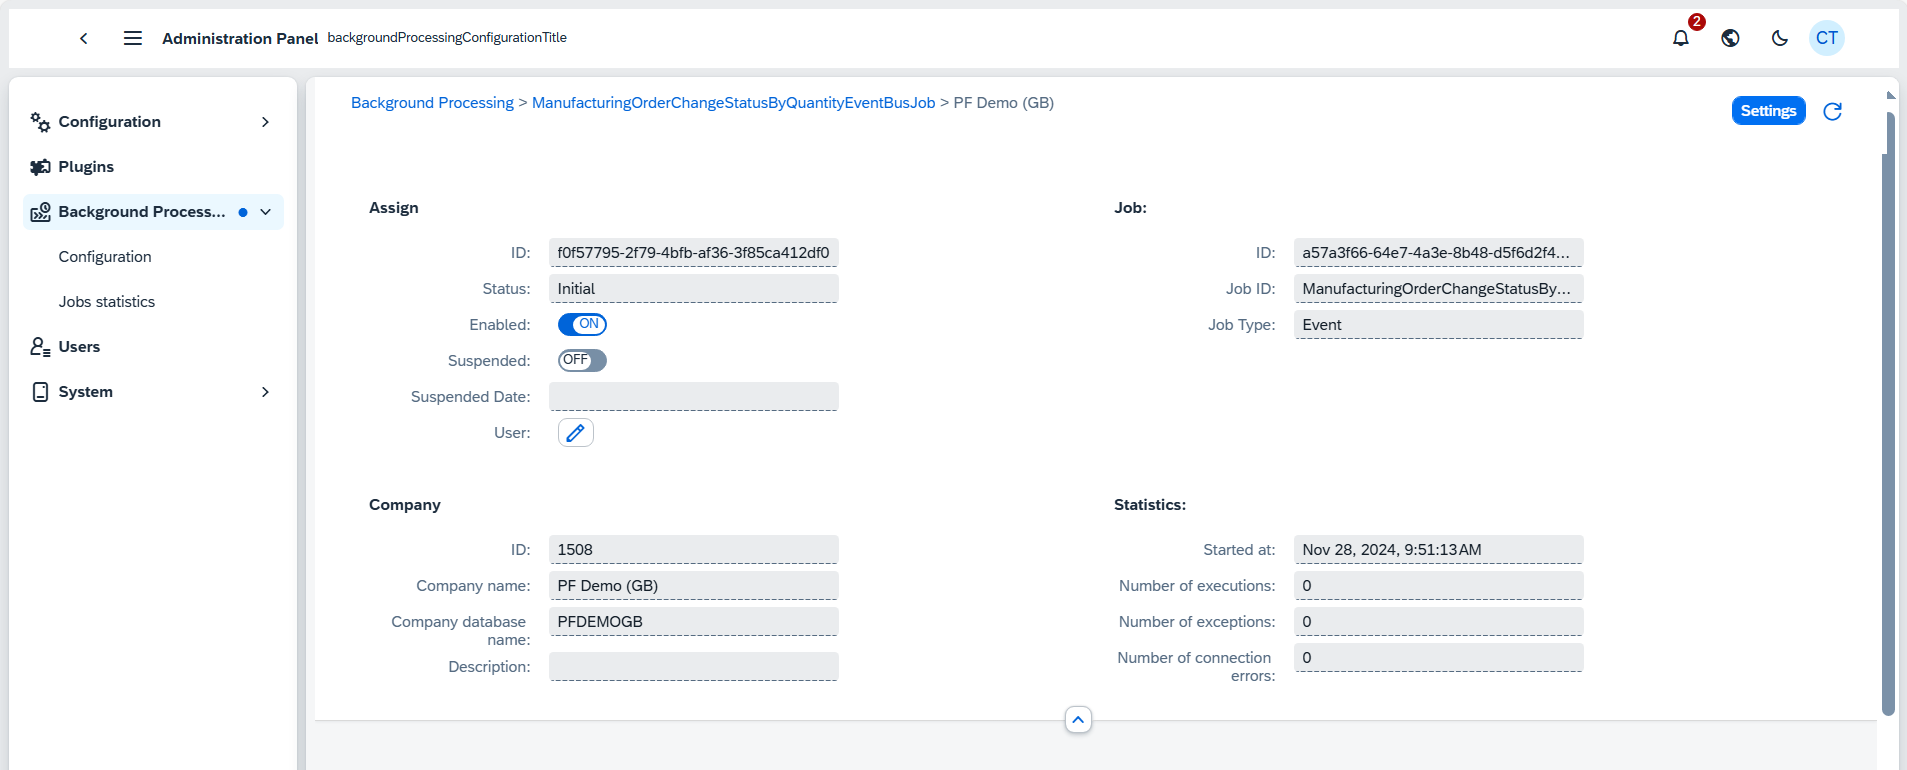Turn on the Suspended switch
The width and height of the screenshot is (1907, 770).
582,360
